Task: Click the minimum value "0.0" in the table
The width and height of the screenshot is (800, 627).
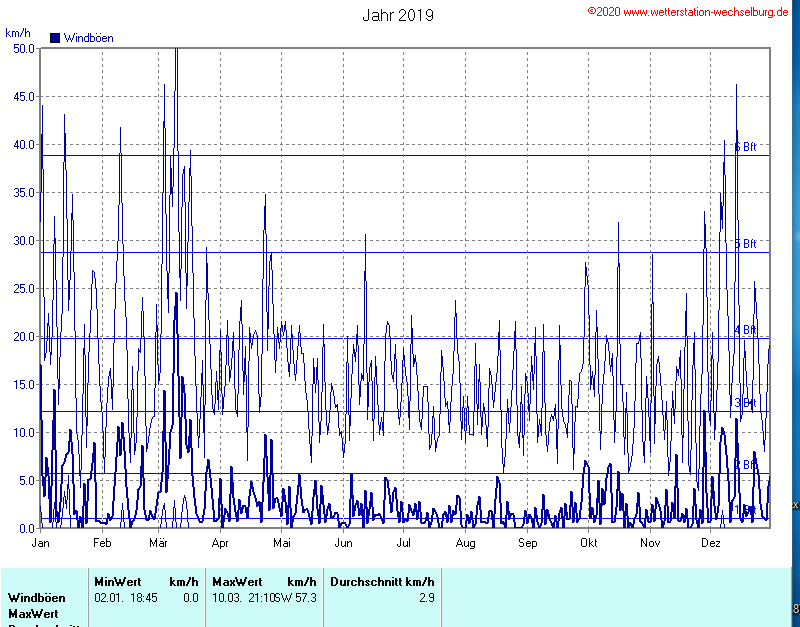Action: [191, 598]
